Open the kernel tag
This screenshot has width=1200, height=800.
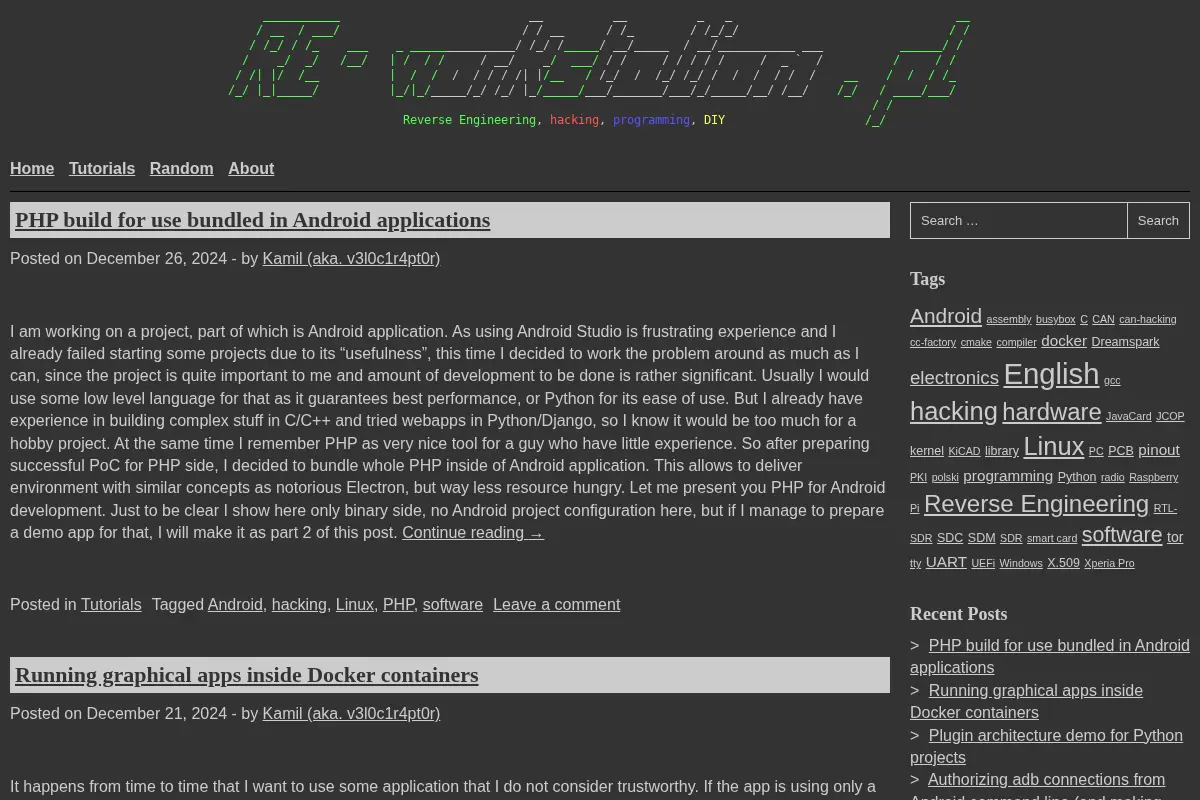[x=927, y=451]
